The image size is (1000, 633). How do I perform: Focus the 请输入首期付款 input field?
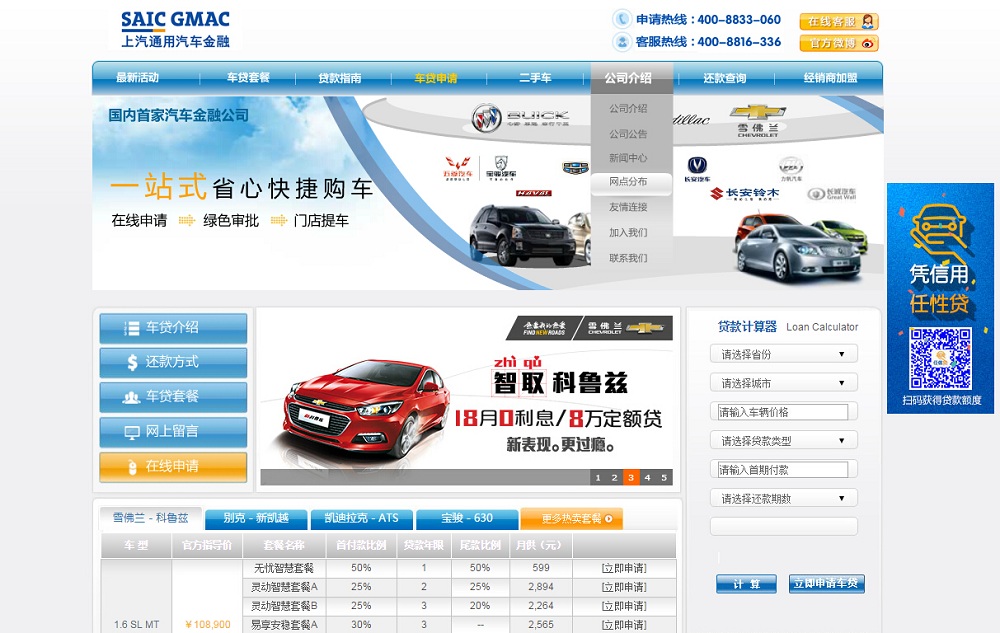[783, 470]
